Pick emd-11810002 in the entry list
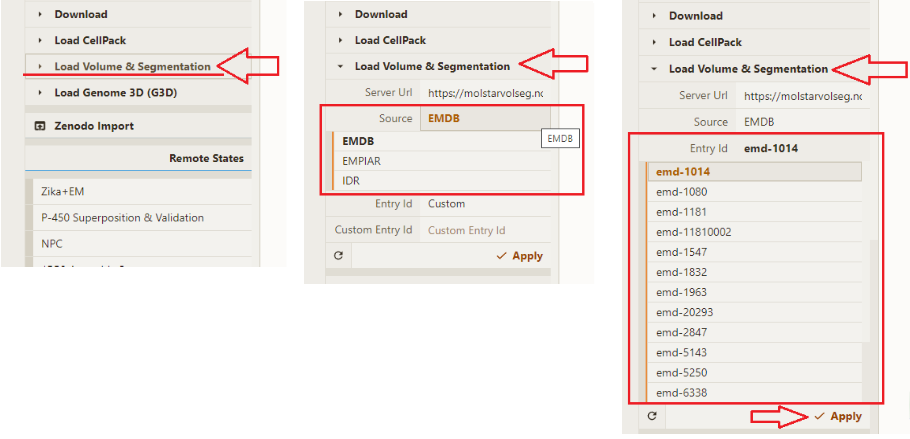The image size is (910, 439). tap(693, 232)
